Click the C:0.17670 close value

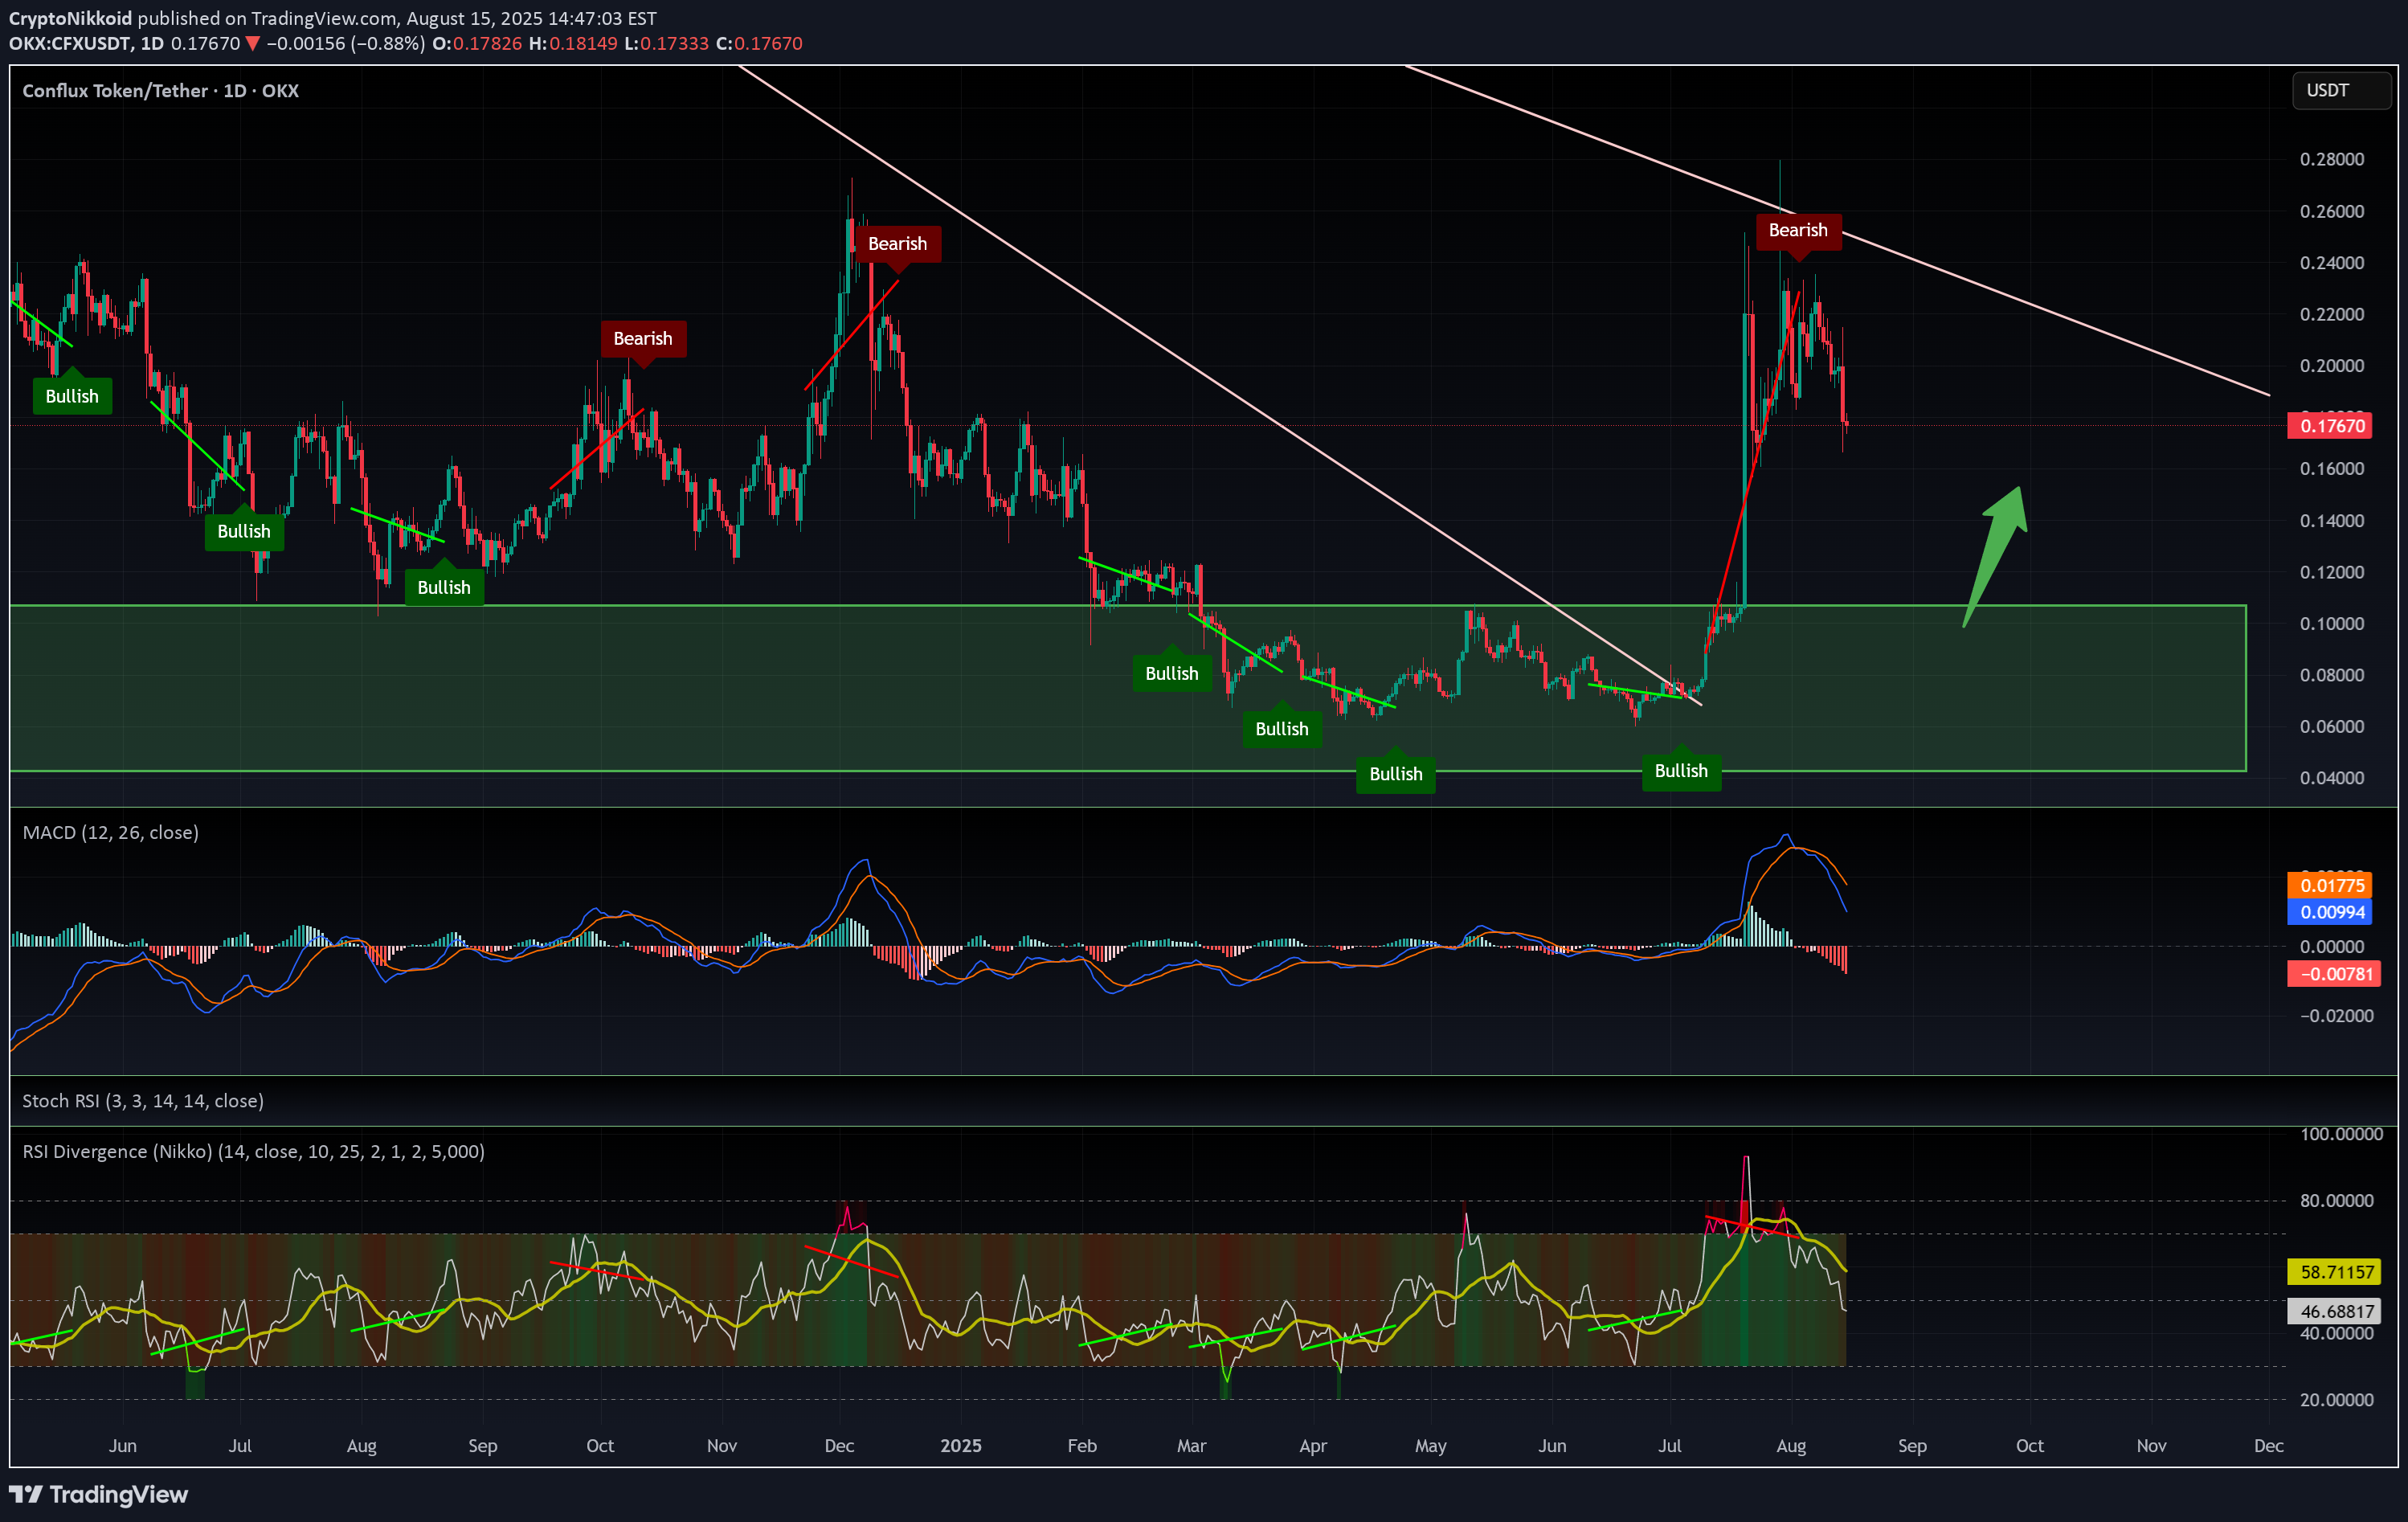(x=759, y=43)
